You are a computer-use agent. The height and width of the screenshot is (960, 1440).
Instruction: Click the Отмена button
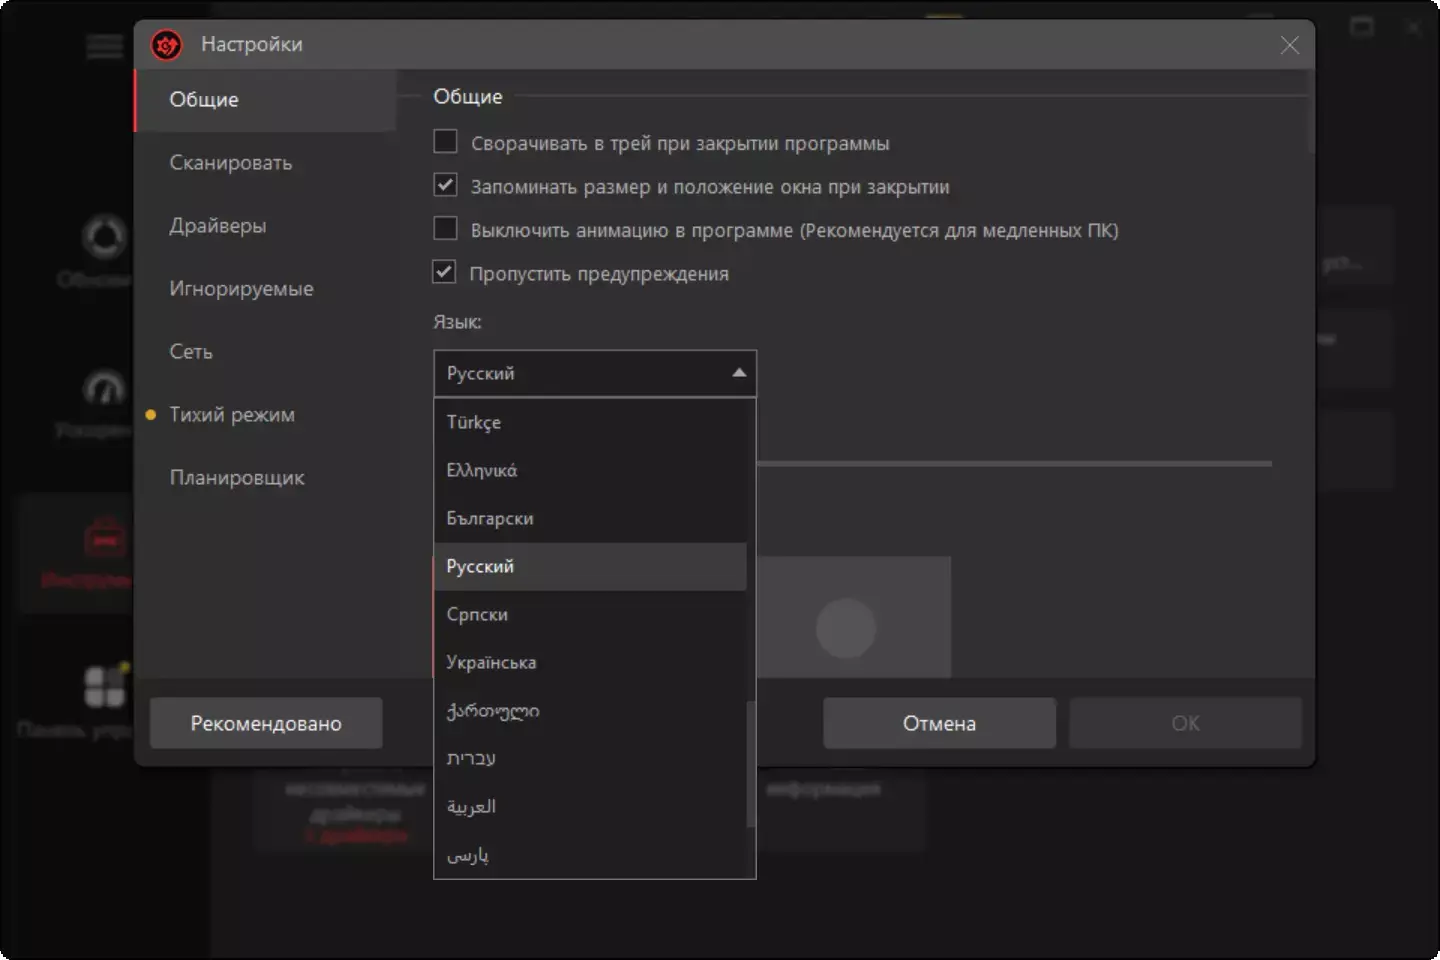click(x=938, y=723)
